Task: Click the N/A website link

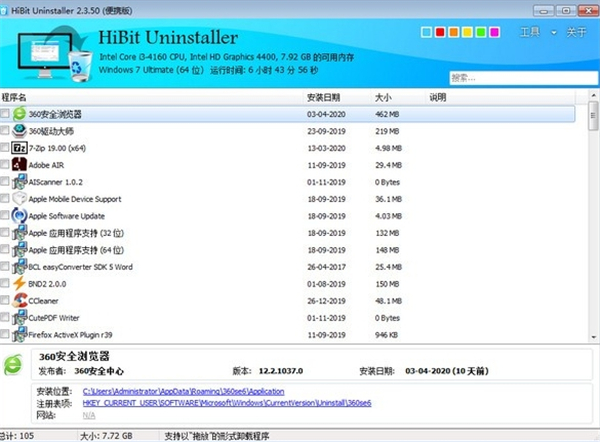Action: click(89, 415)
